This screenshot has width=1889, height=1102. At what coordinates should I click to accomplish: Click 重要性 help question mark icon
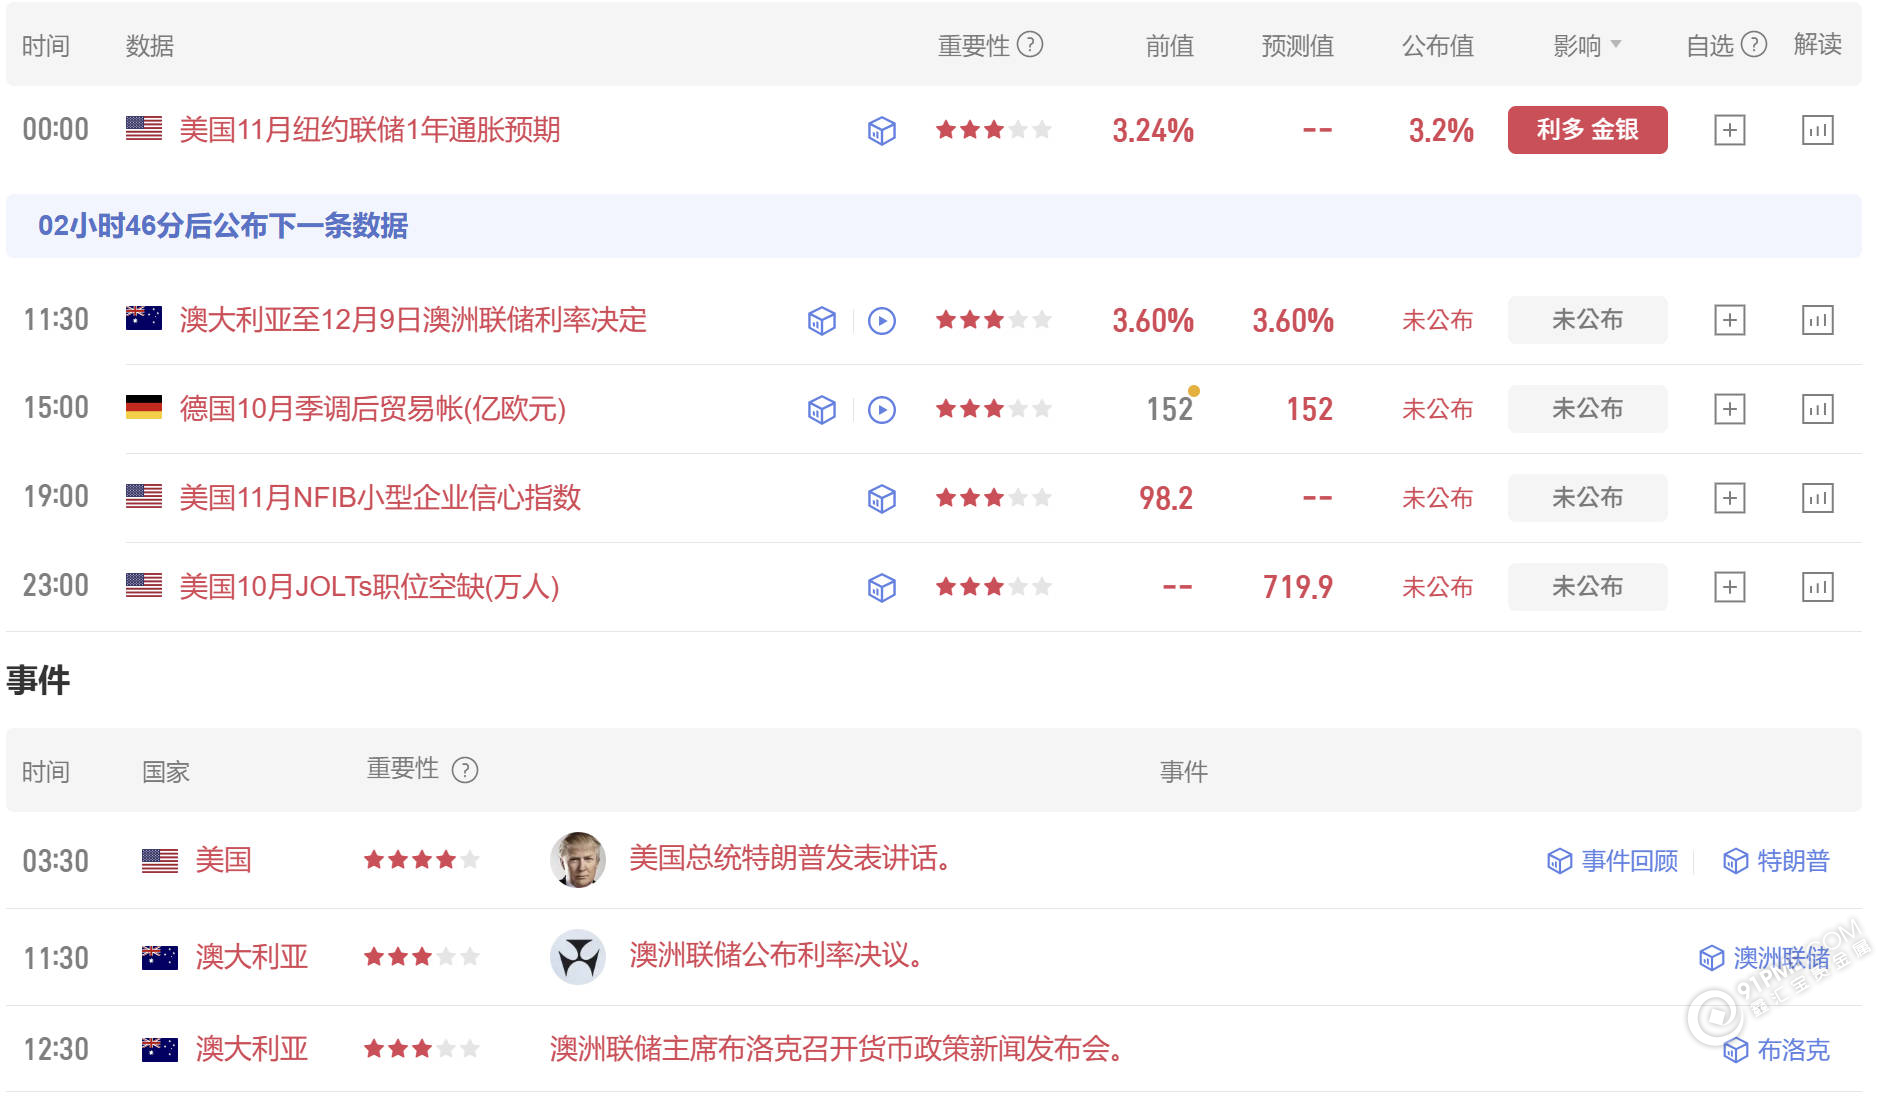[1031, 44]
